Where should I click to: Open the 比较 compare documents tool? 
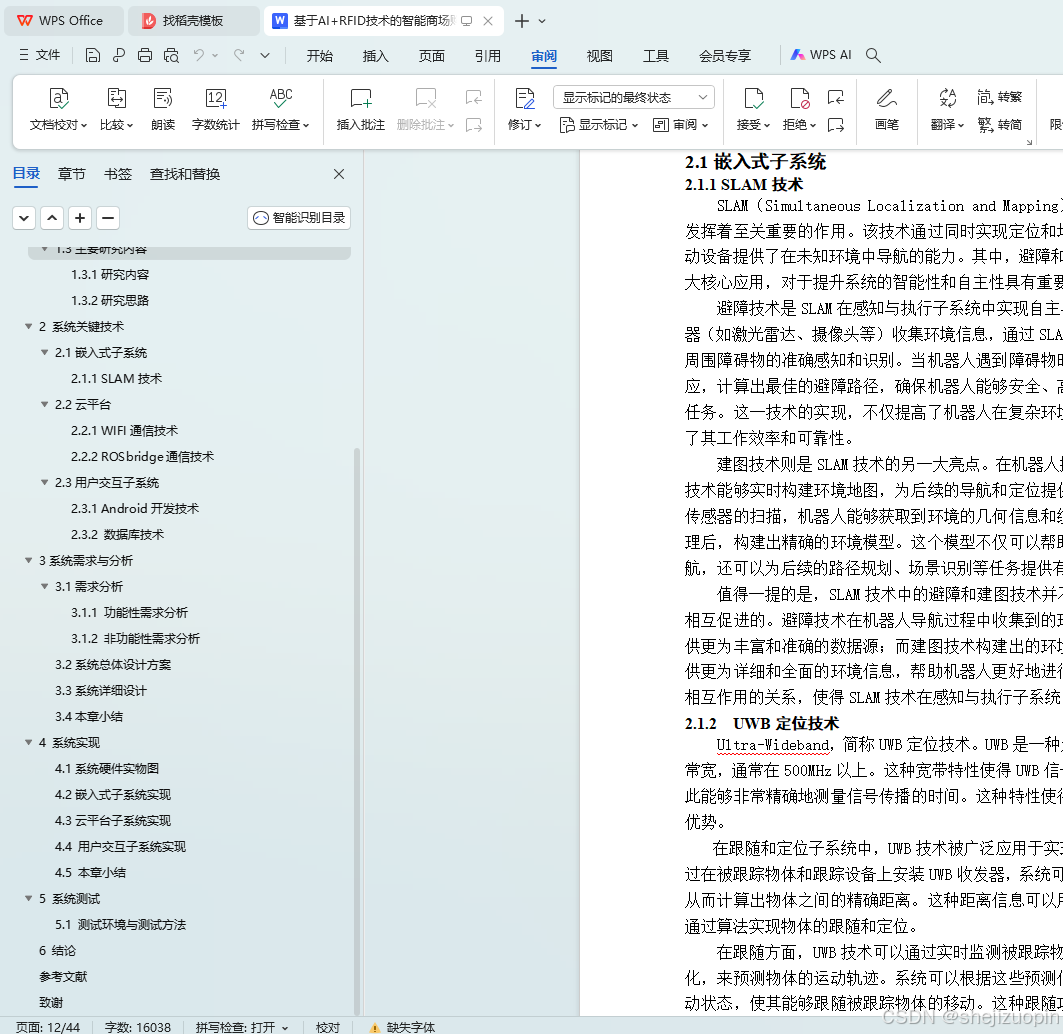point(117,110)
